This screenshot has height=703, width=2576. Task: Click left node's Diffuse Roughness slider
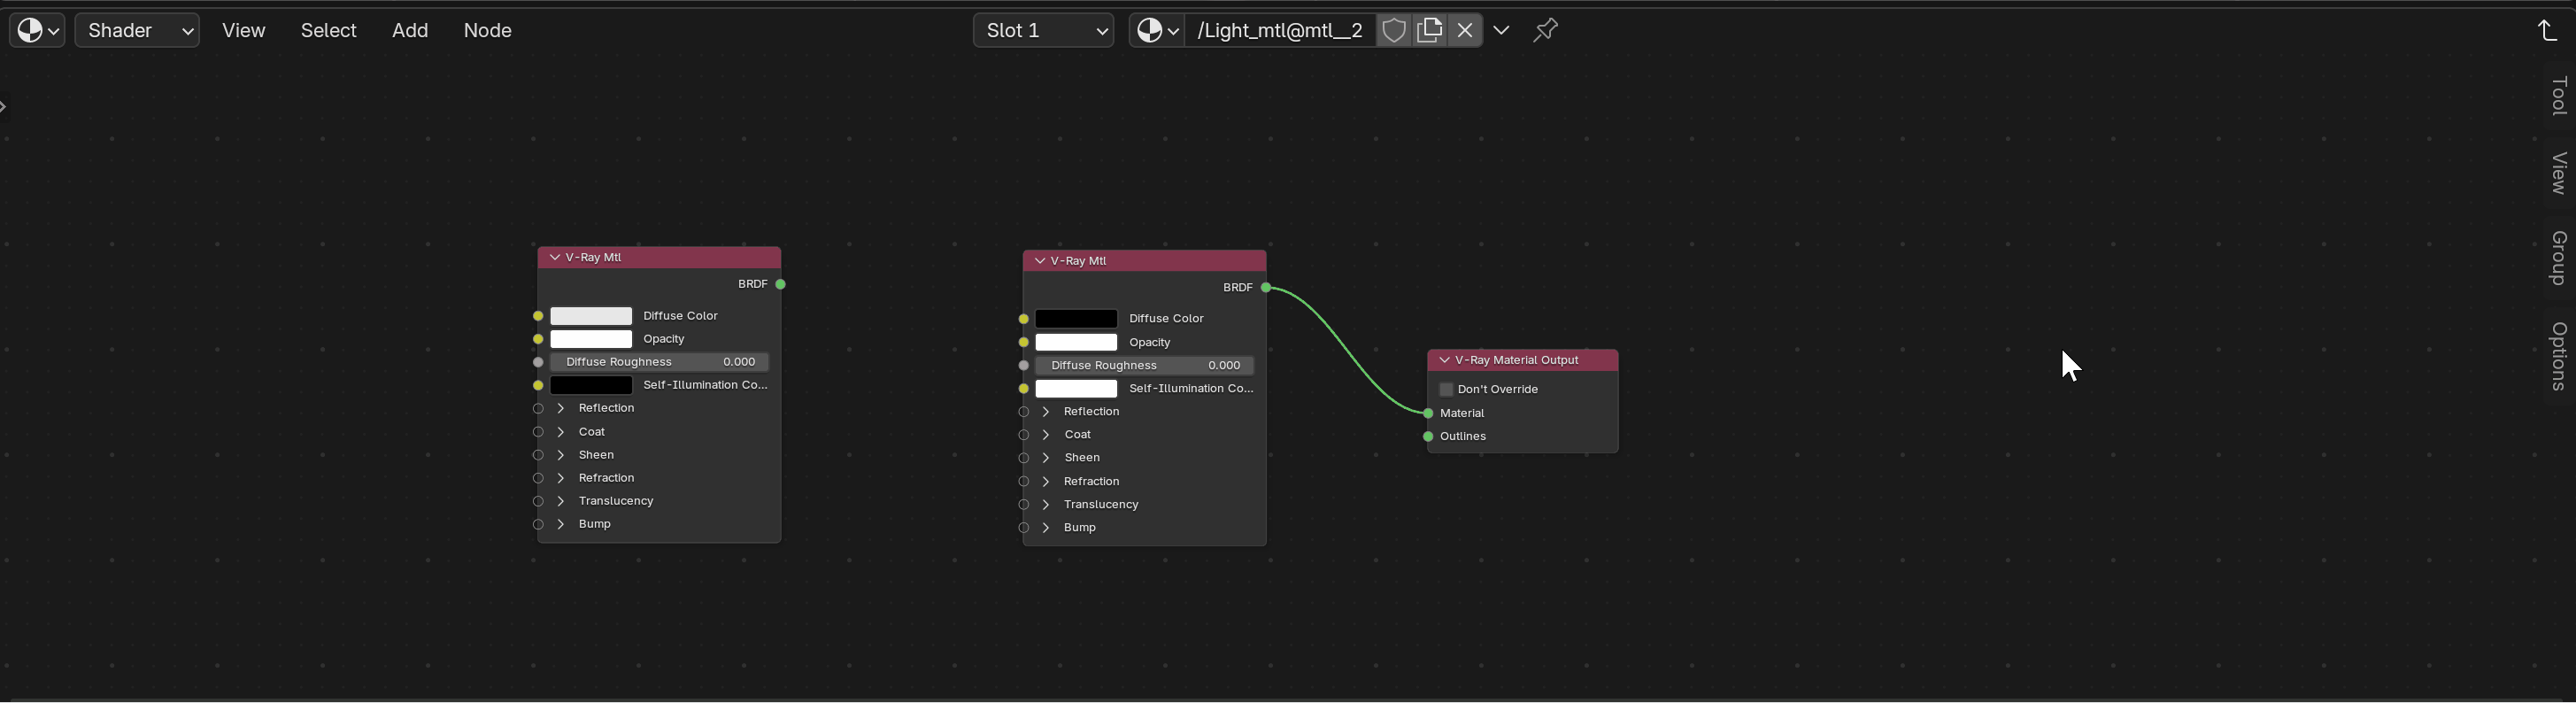tap(659, 362)
